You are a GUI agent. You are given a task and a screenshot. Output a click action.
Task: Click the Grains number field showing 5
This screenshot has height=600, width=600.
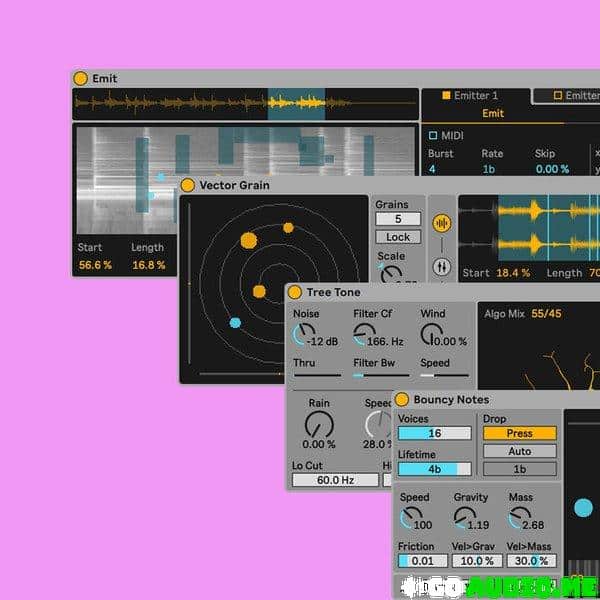[398, 219]
